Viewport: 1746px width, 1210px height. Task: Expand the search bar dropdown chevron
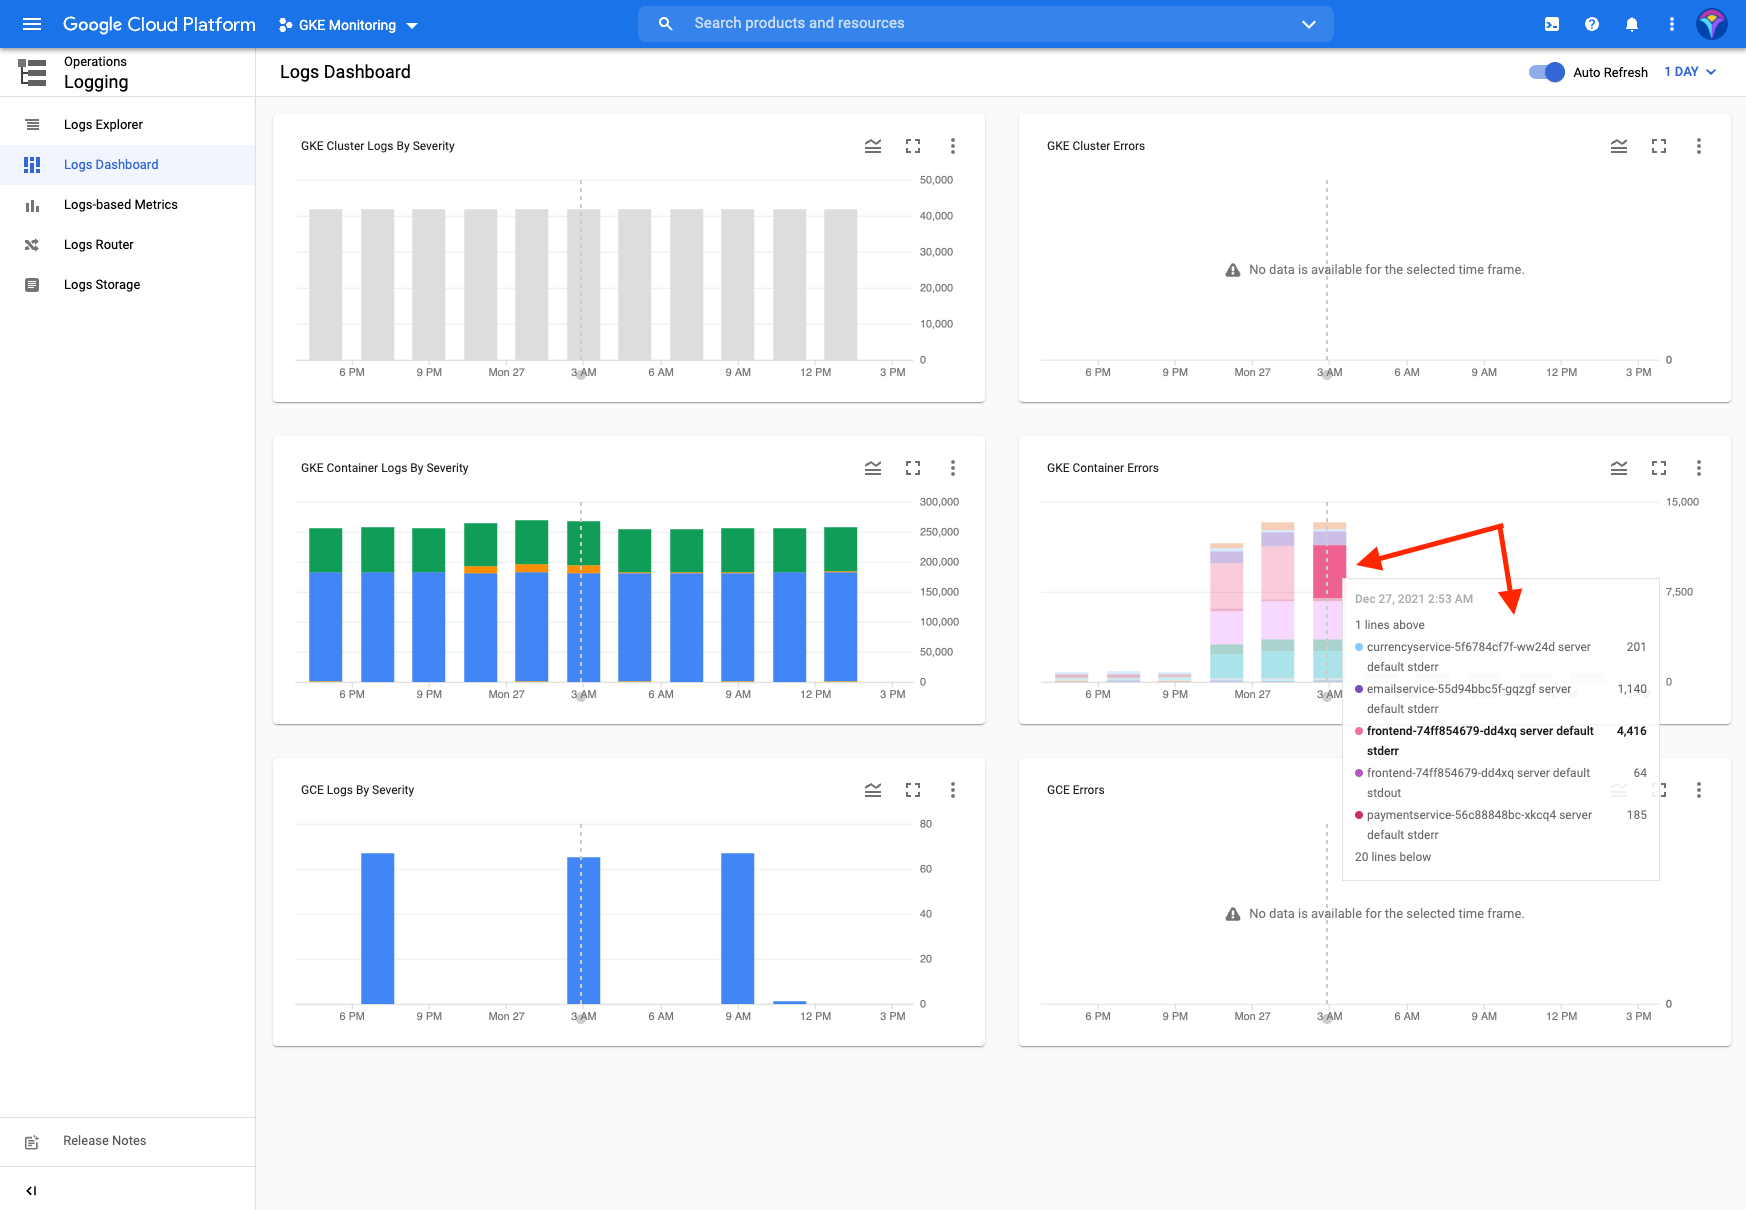tap(1309, 24)
